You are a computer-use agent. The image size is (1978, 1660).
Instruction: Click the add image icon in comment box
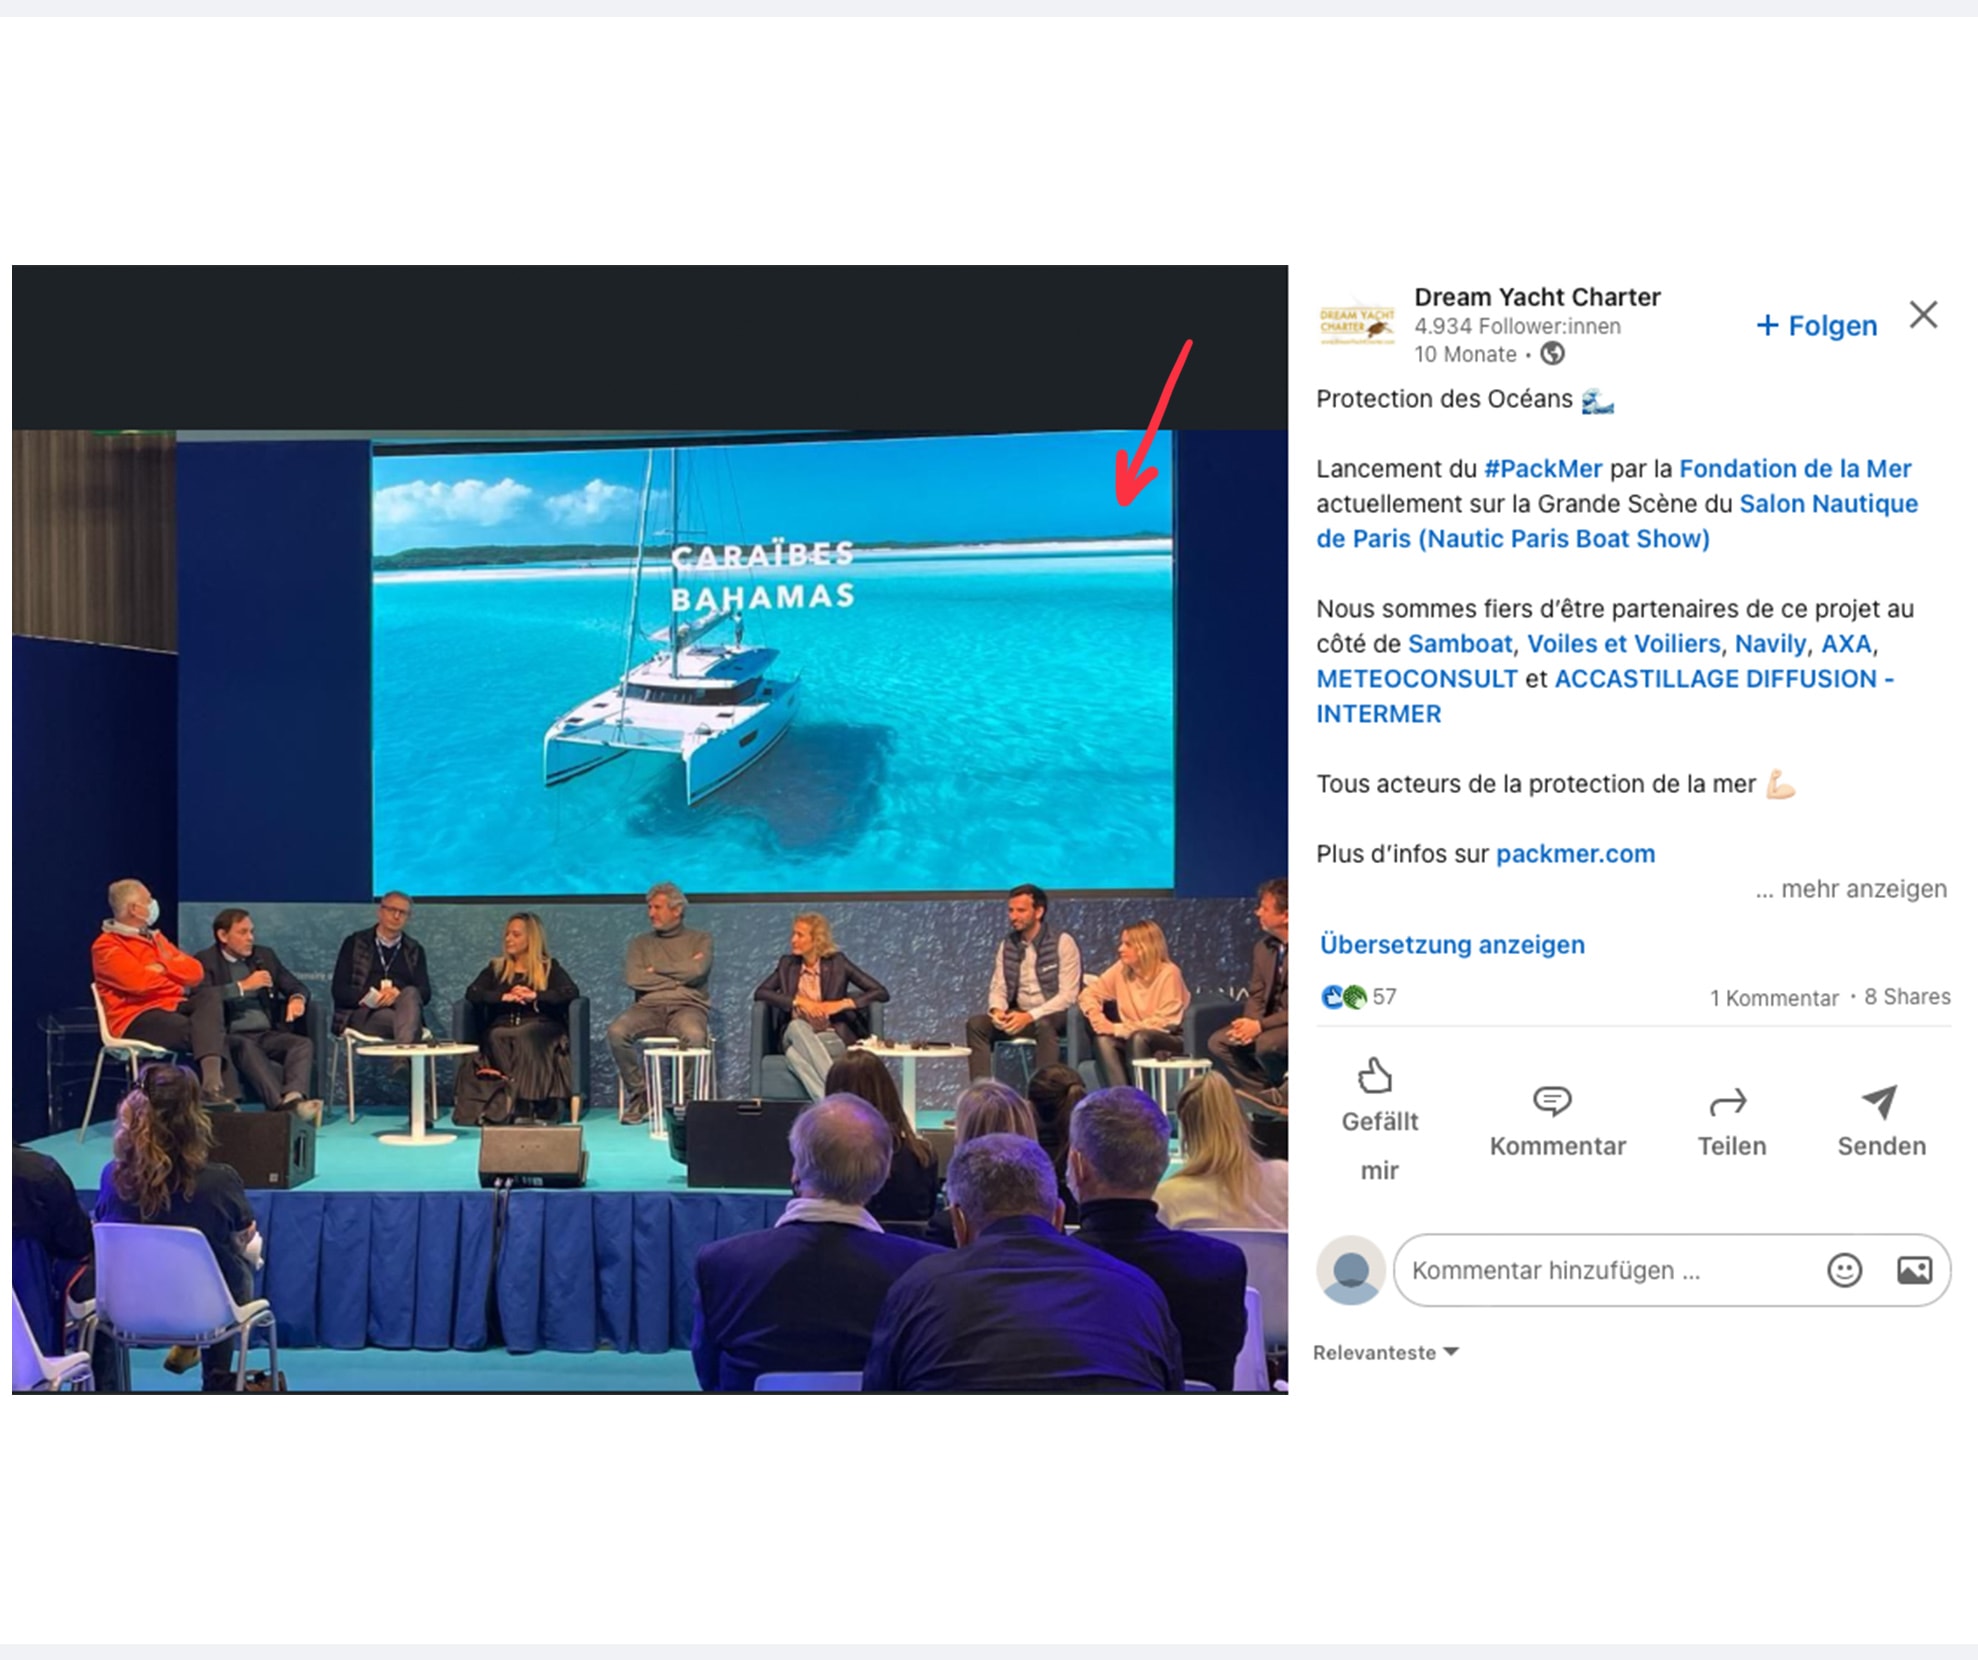click(x=1914, y=1270)
